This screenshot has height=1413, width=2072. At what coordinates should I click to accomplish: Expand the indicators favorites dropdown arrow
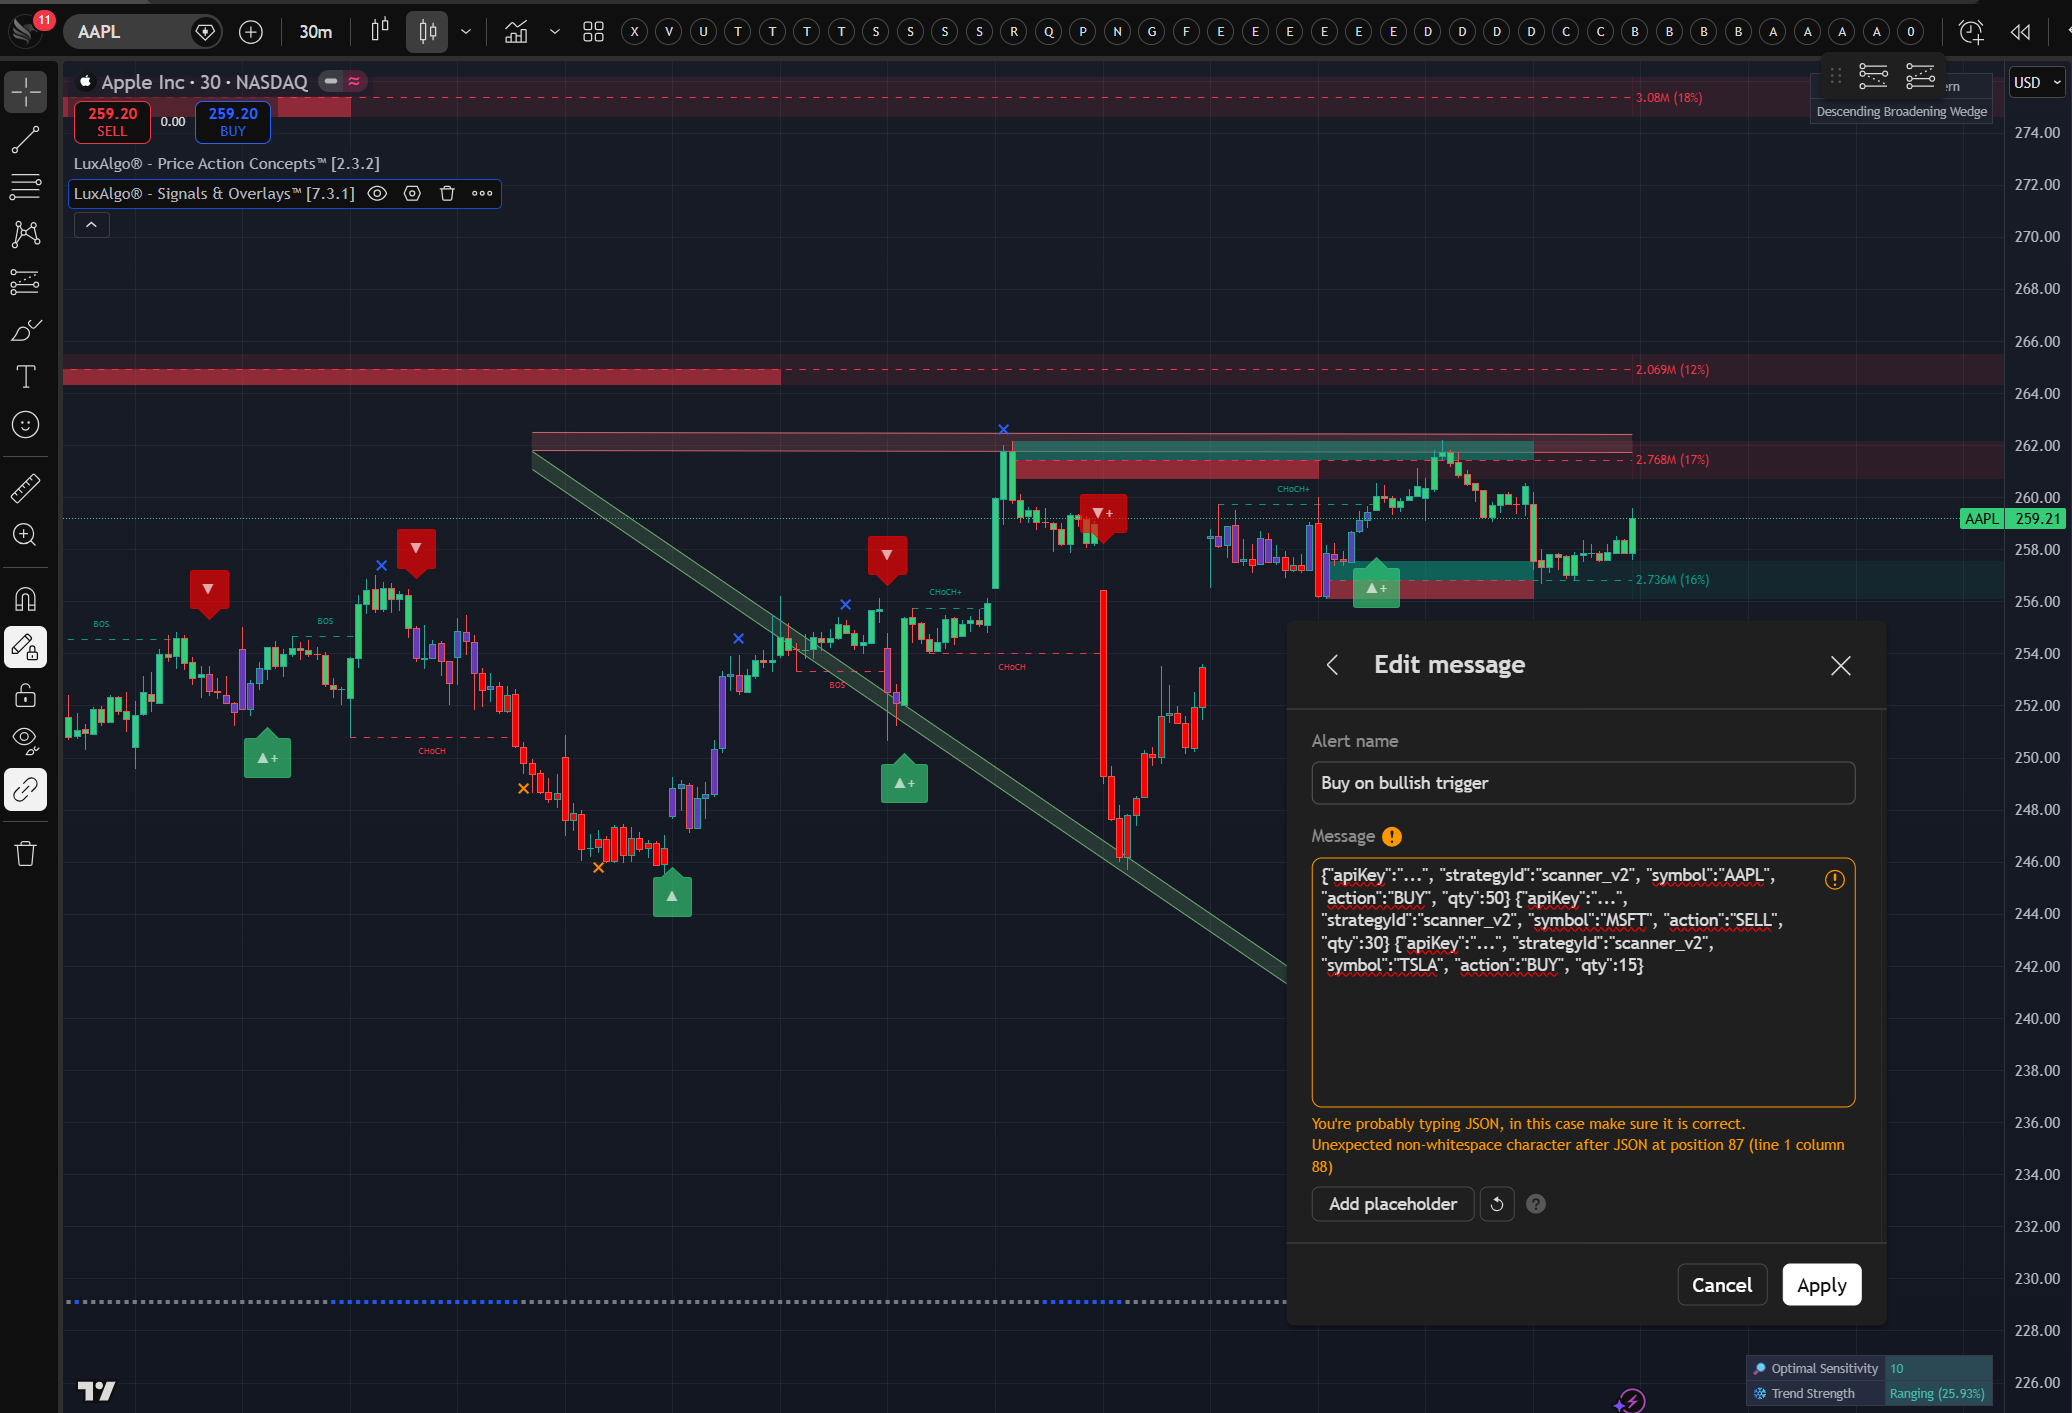[x=554, y=32]
